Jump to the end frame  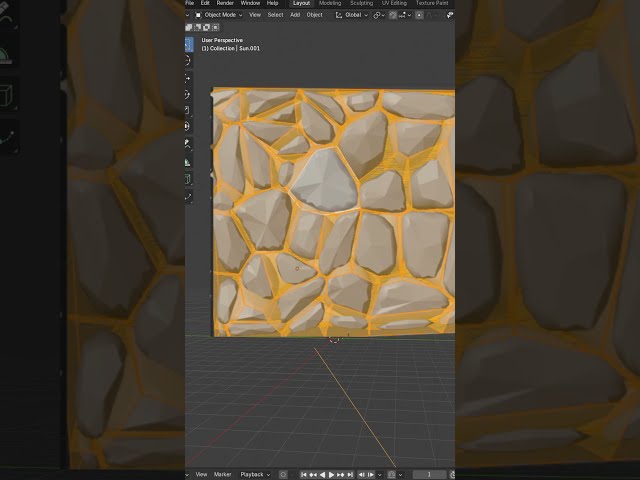coord(350,475)
